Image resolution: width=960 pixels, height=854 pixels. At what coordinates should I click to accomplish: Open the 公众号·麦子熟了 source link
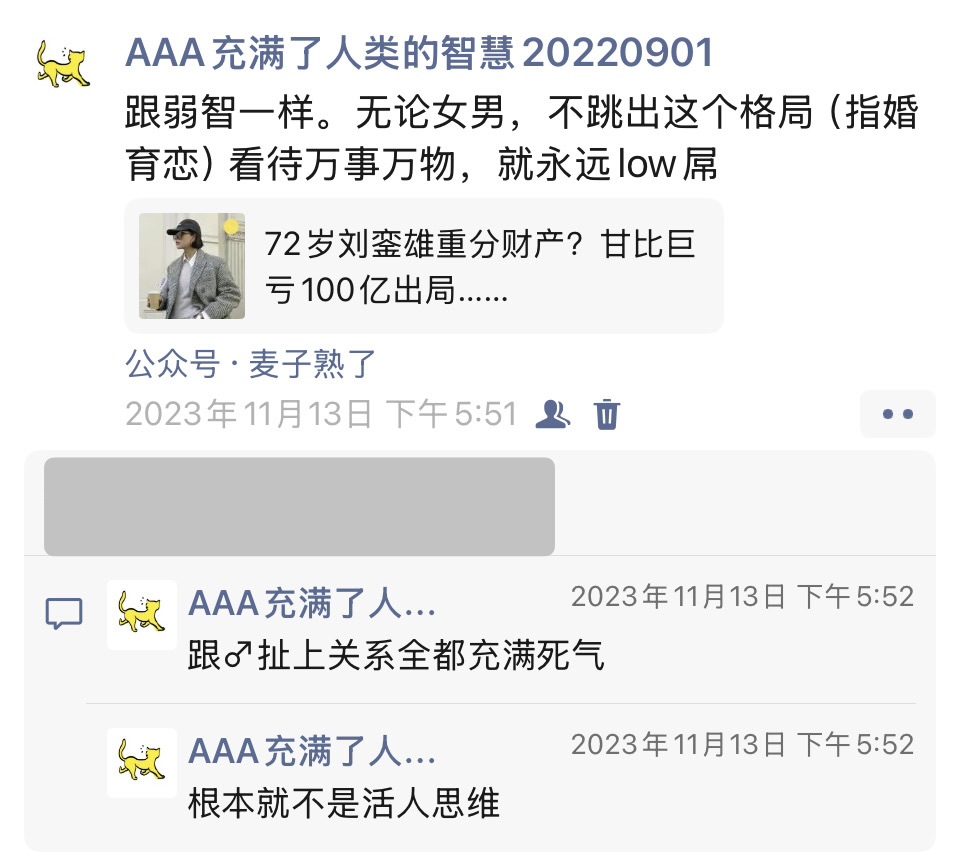(x=250, y=364)
